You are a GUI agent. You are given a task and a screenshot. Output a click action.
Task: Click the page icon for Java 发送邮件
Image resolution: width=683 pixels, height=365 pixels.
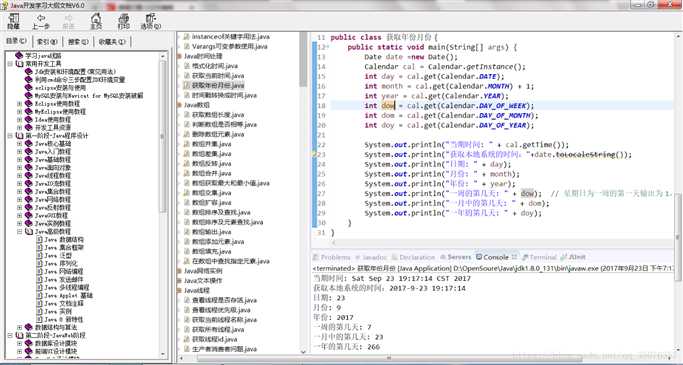click(x=39, y=279)
